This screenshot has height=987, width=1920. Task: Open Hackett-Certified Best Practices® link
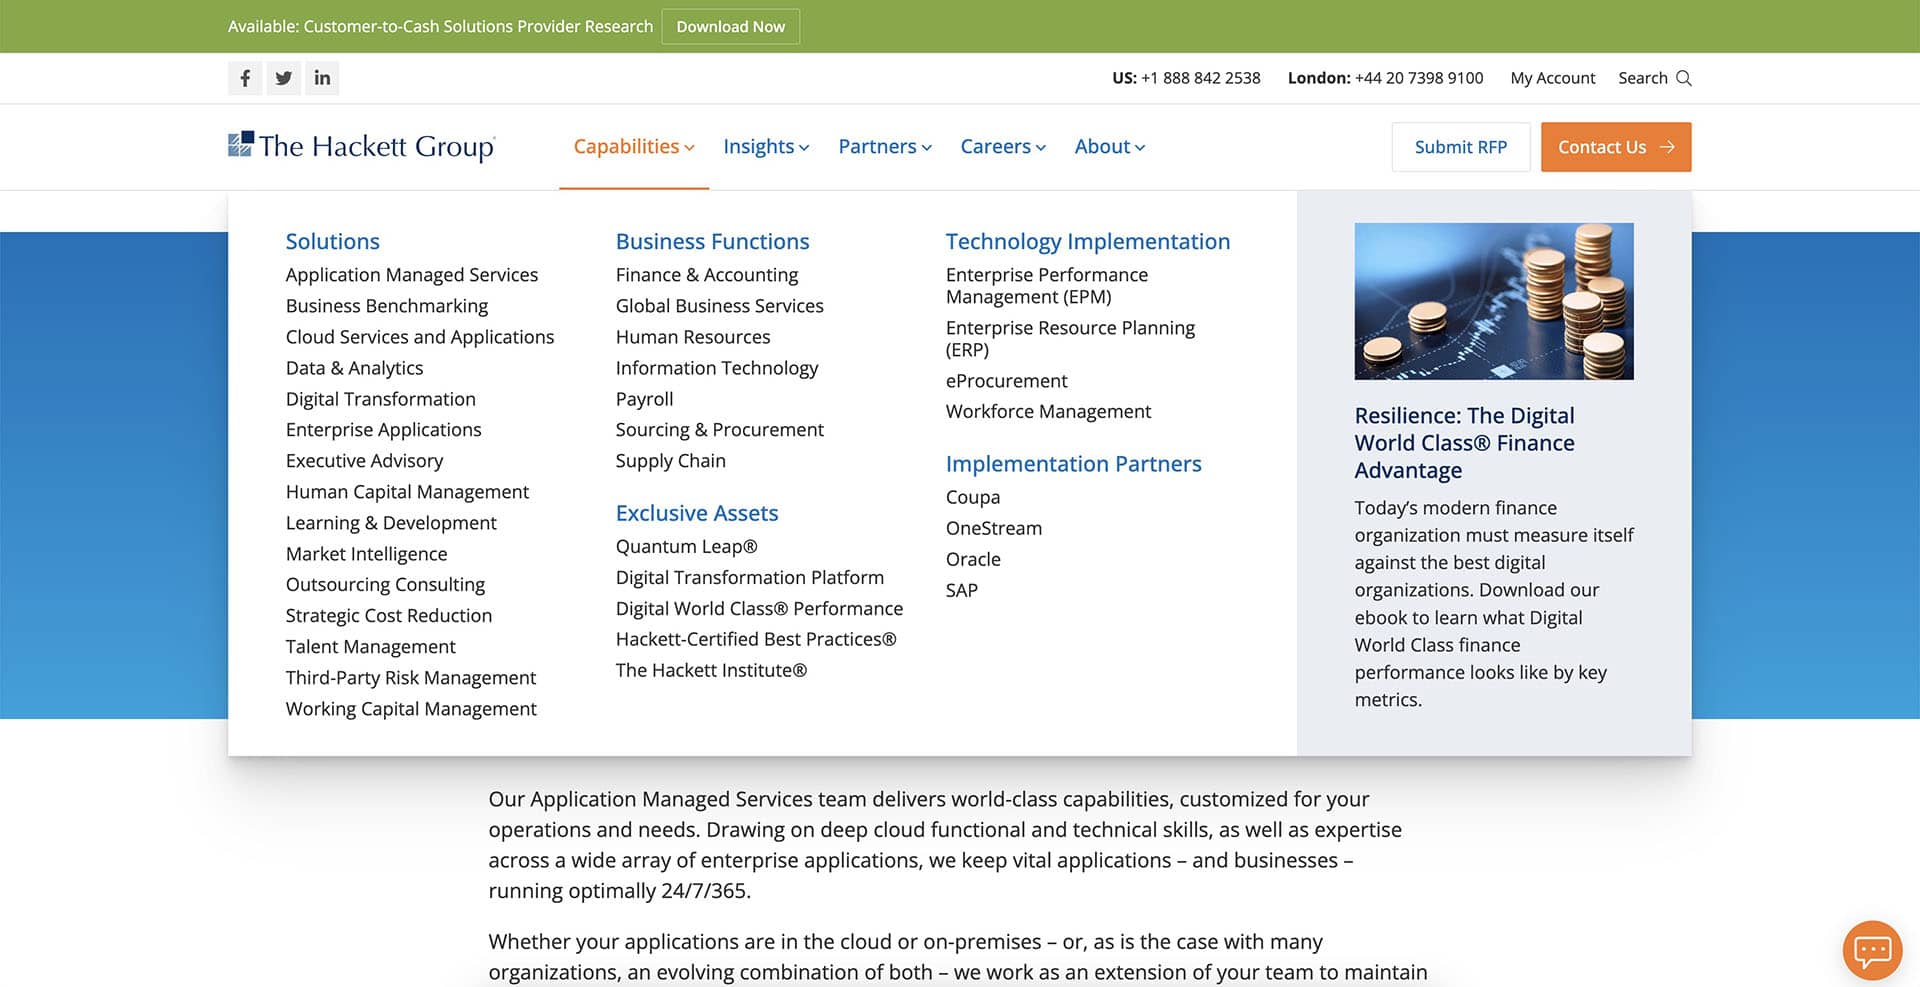[756, 639]
